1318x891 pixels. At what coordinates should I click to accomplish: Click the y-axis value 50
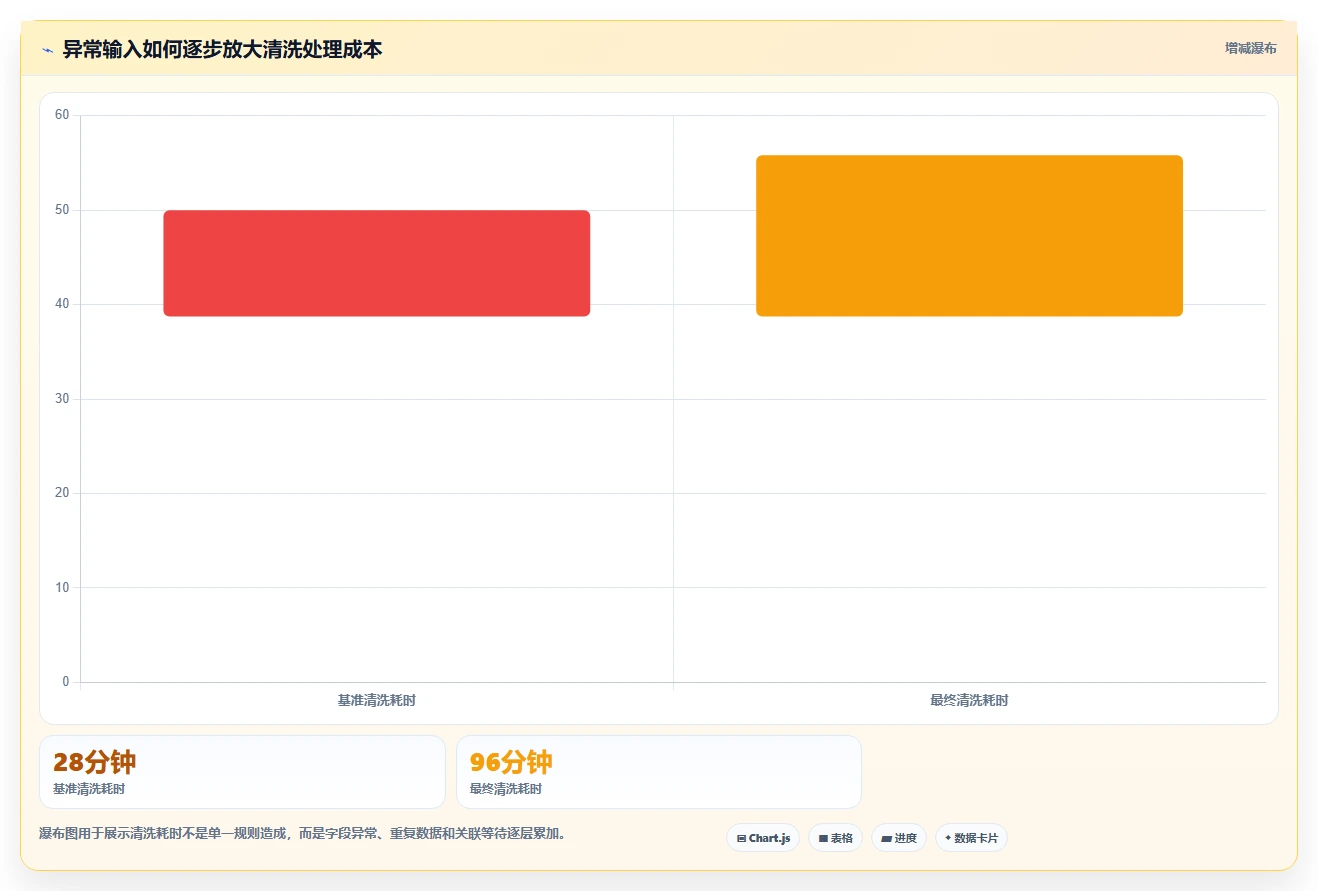pos(62,210)
